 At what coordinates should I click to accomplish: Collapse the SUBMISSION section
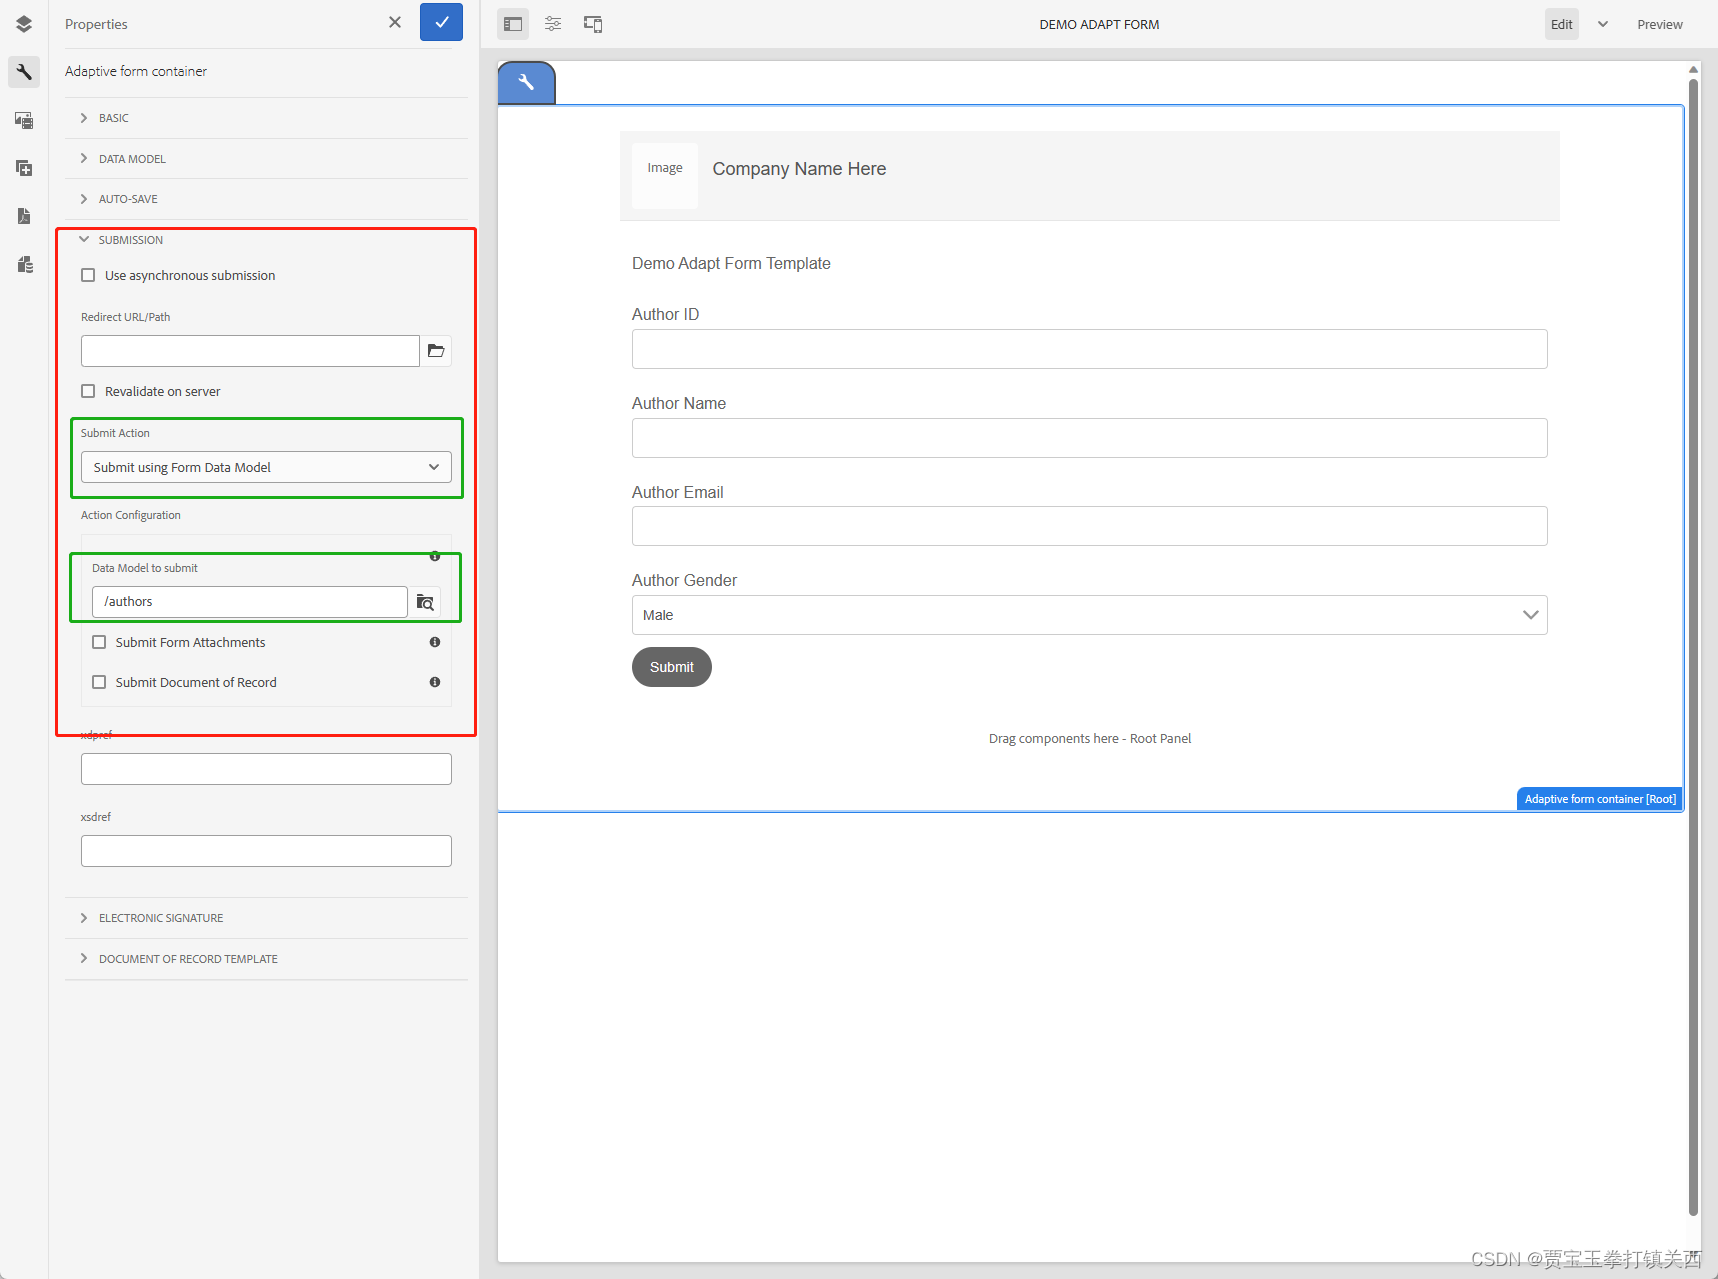click(266, 240)
